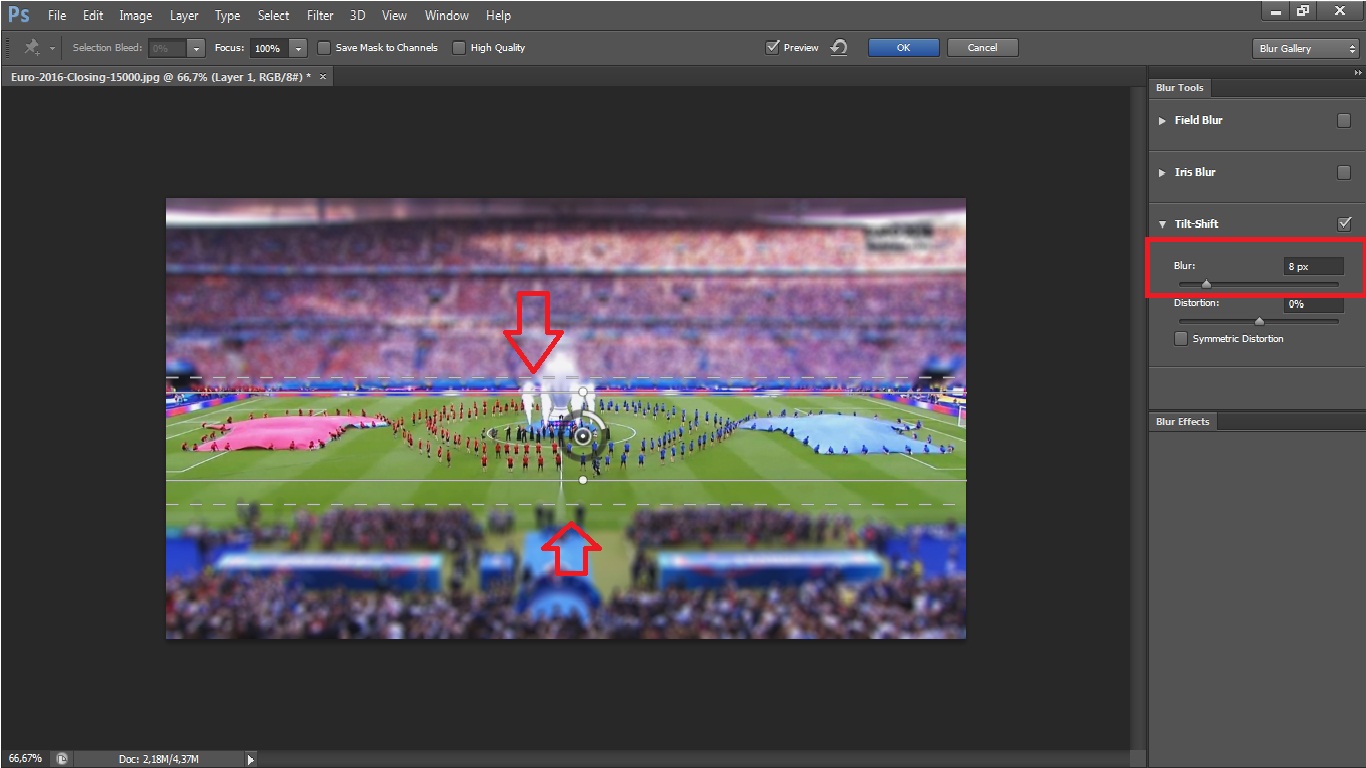Click the center blur pin on the image
This screenshot has width=1366, height=768.
tap(584, 436)
